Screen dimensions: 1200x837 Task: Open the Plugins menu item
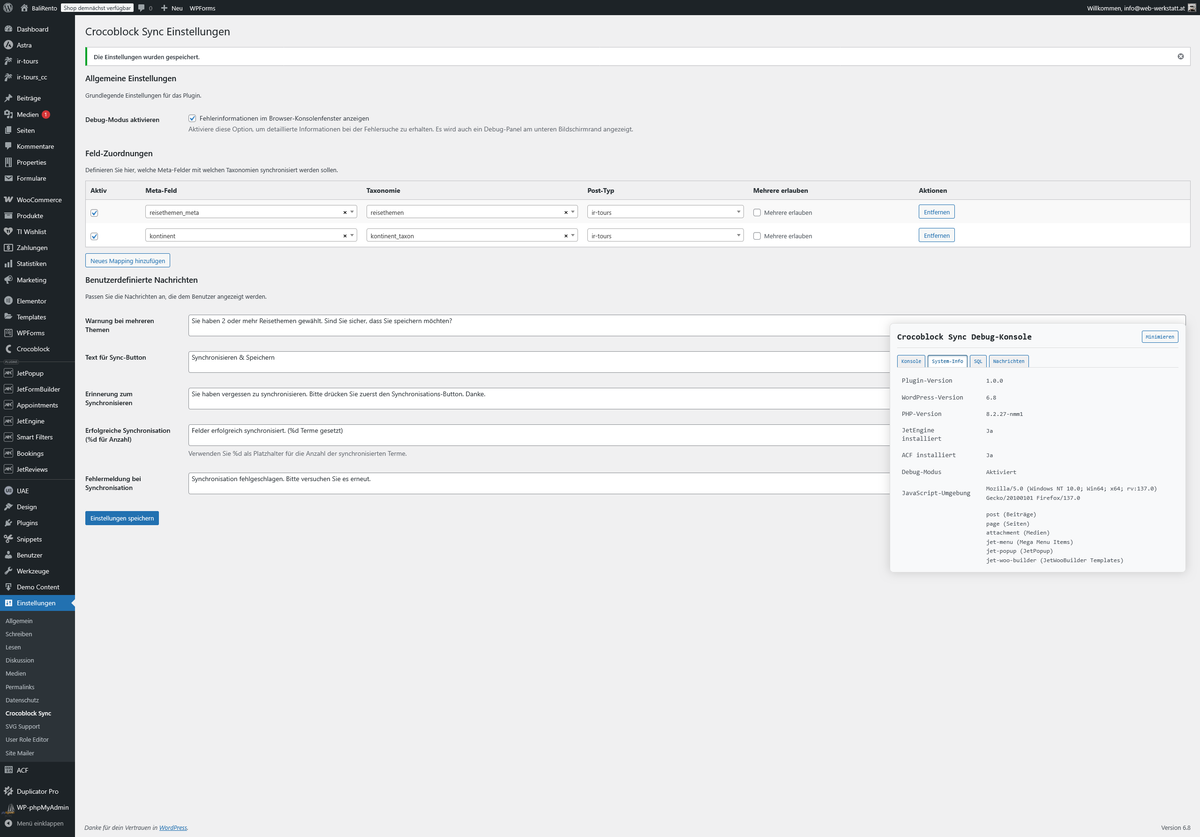(37, 523)
